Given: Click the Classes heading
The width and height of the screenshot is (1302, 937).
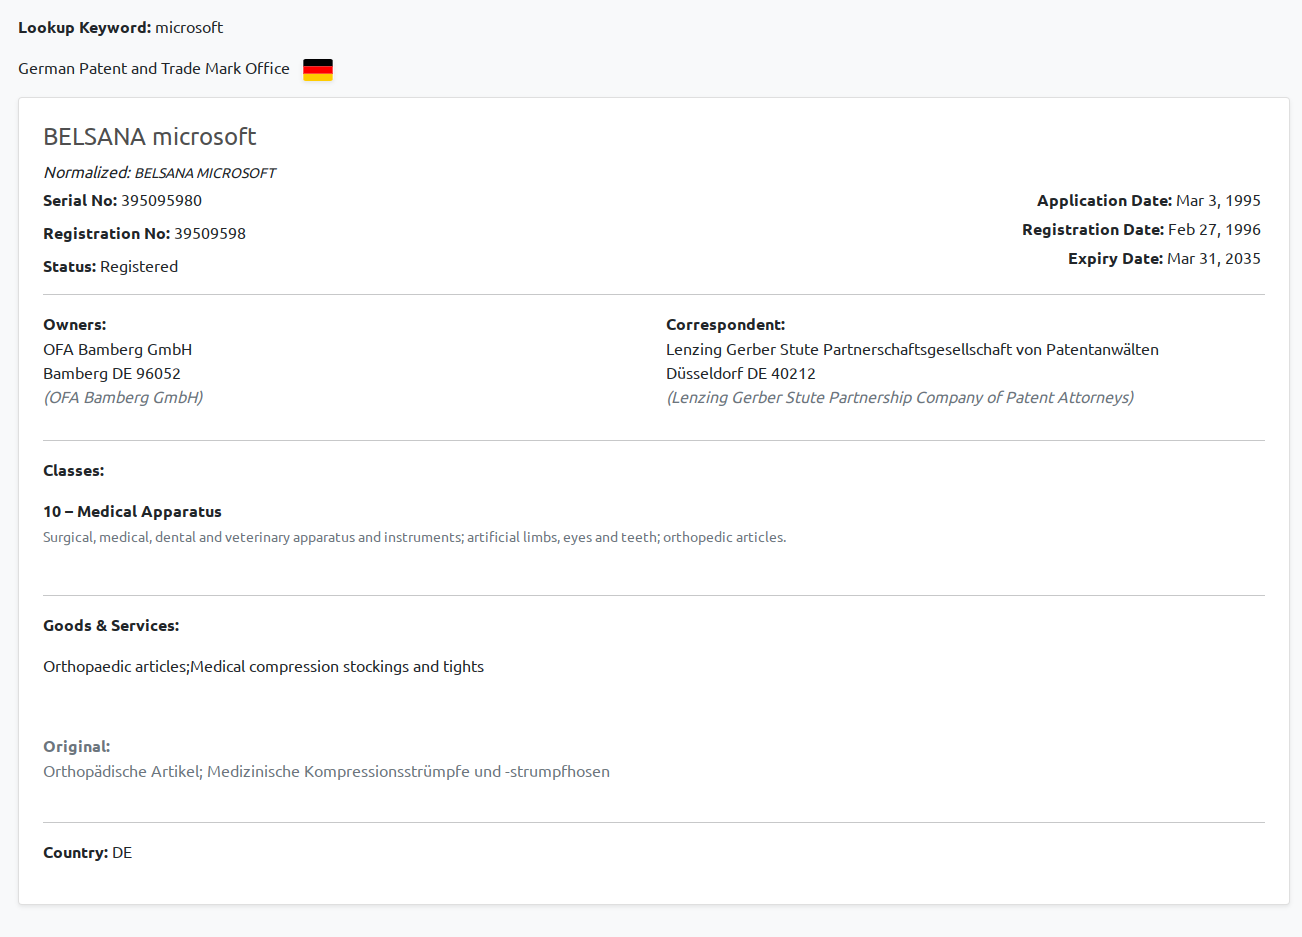Looking at the screenshot, I should [73, 470].
